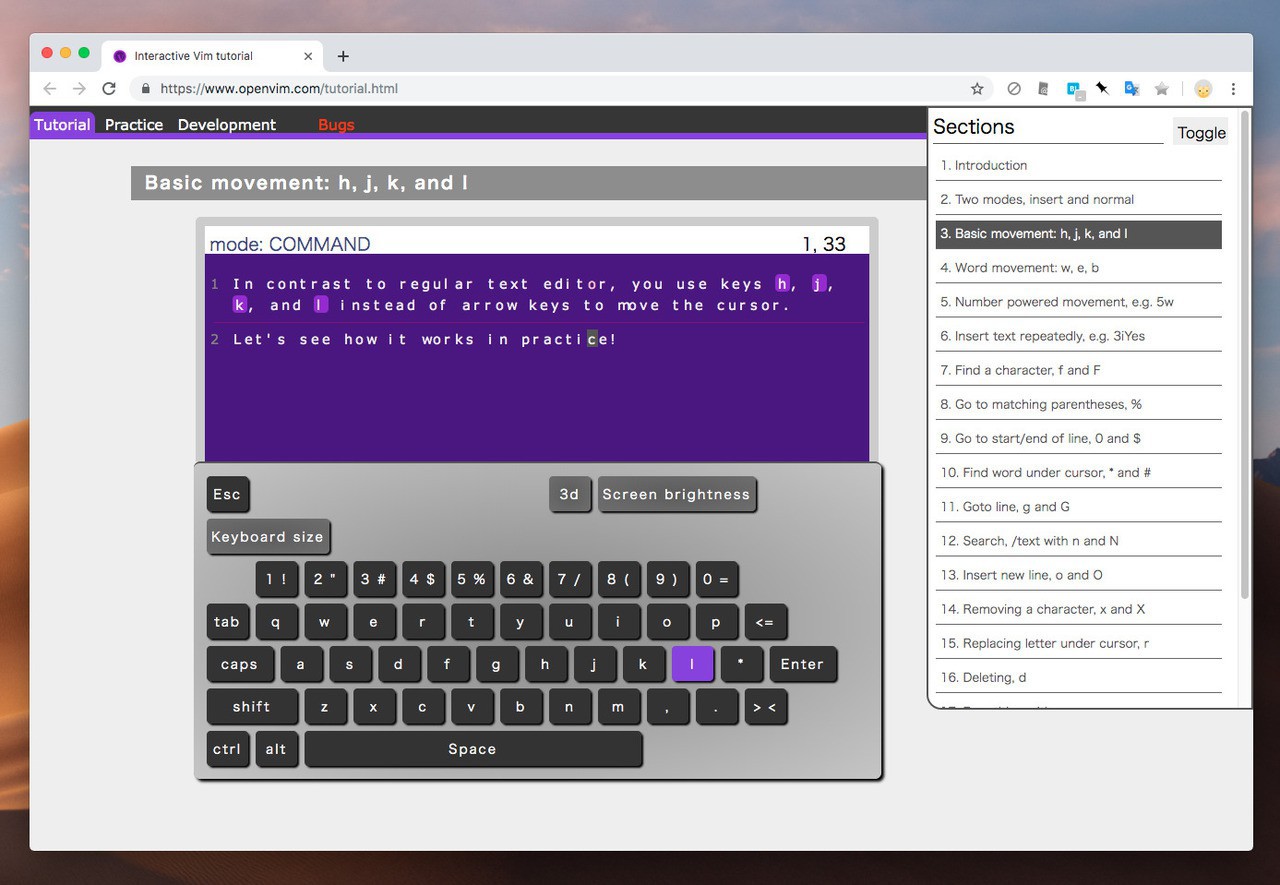Viewport: 1280px width, 885px height.
Task: Tap the asterisk key next to l
Action: (741, 664)
